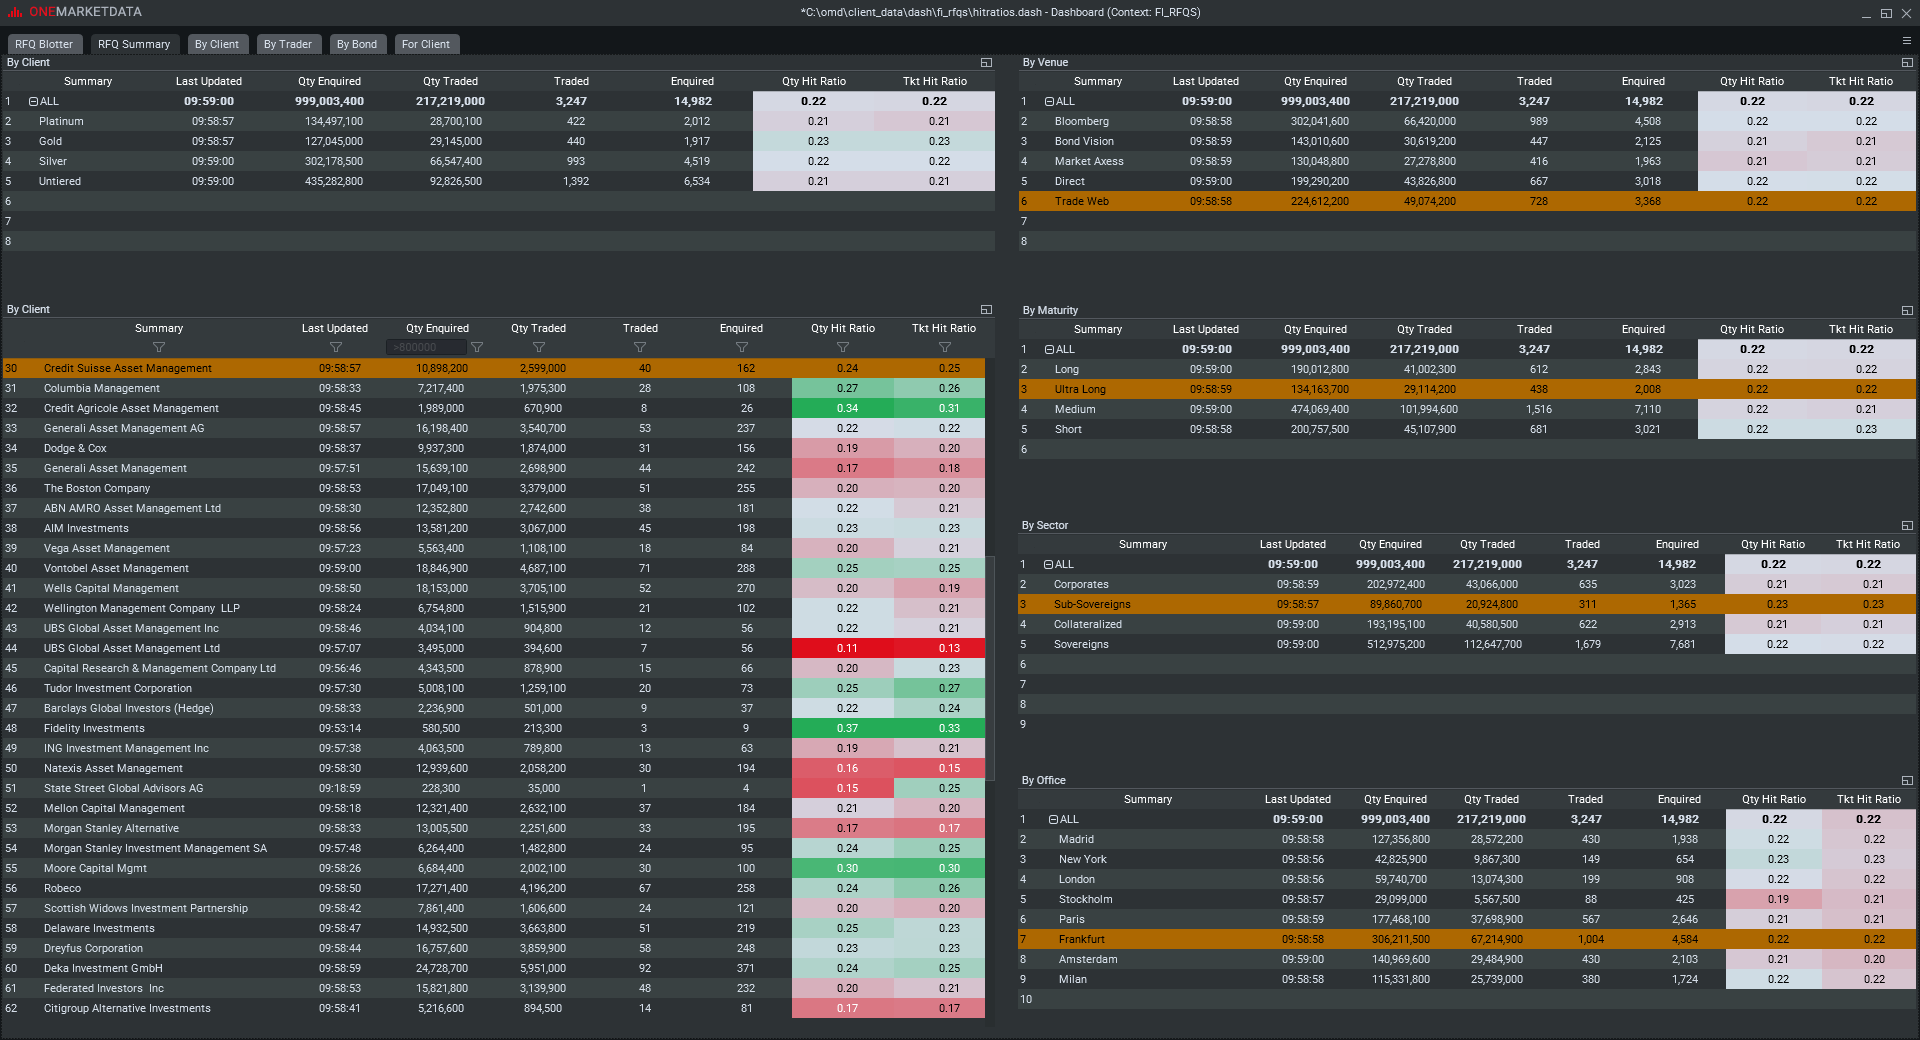The height and width of the screenshot is (1040, 1920).
Task: Sort By Sector panel by Tkt Hit Ratio header
Action: coord(1868,544)
